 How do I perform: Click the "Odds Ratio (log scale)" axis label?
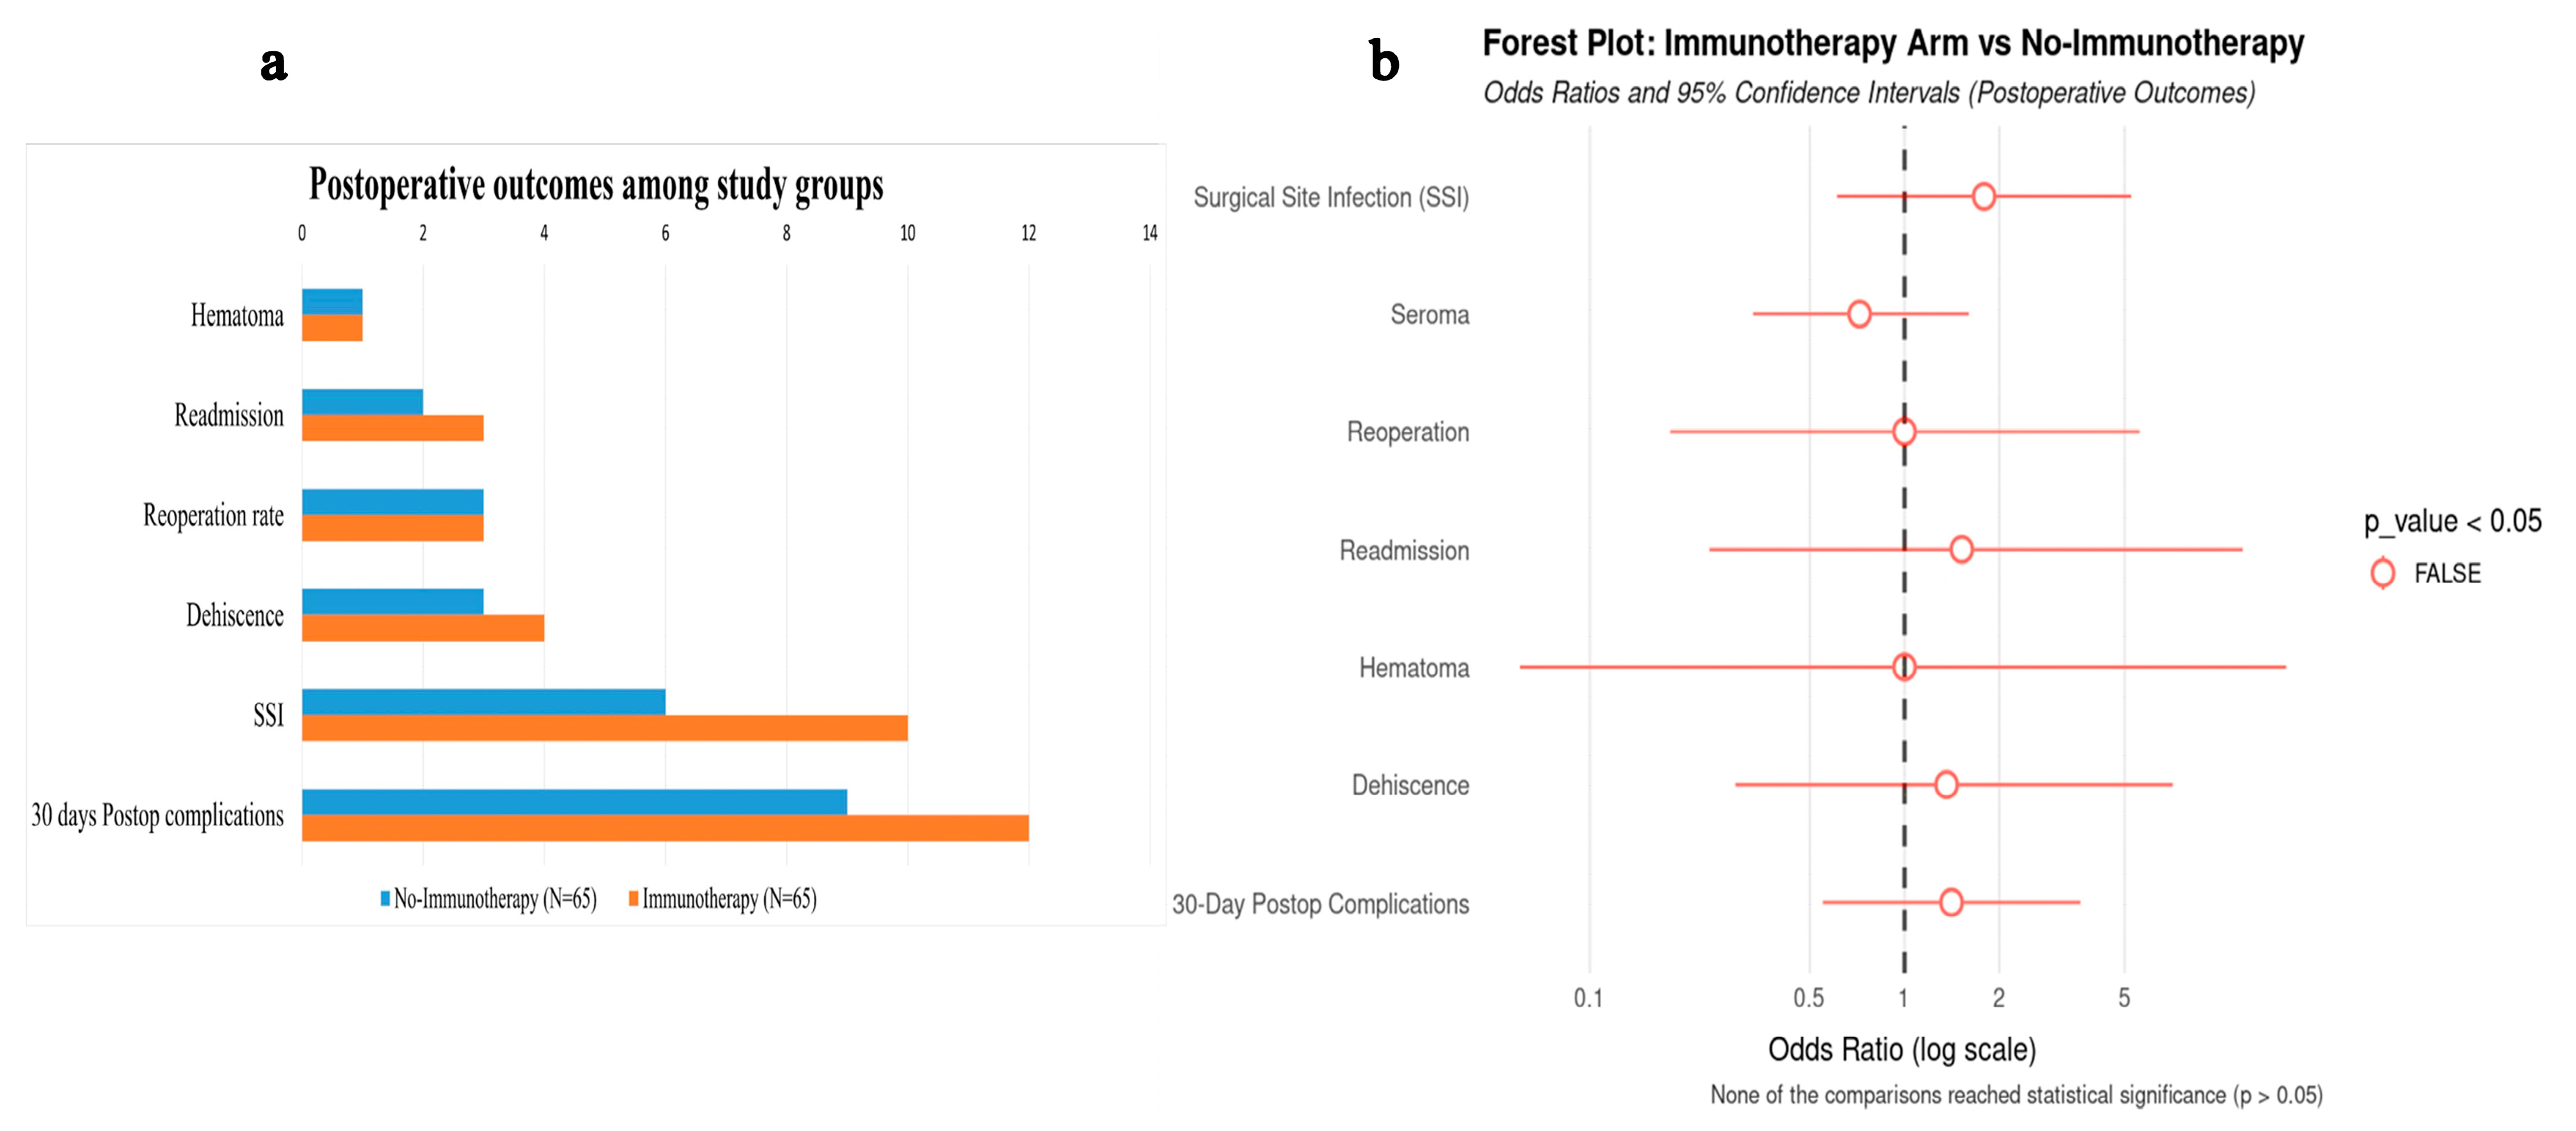[x=1901, y=1049]
